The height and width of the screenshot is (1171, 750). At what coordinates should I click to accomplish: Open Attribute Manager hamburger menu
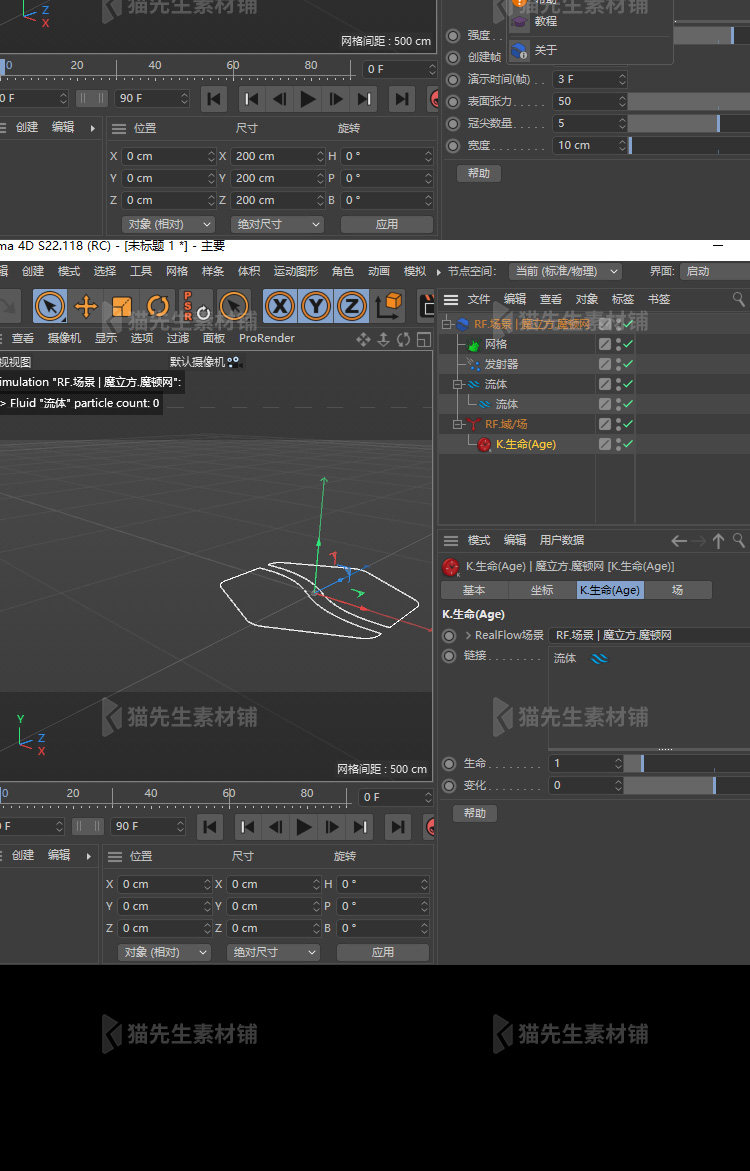click(450, 541)
